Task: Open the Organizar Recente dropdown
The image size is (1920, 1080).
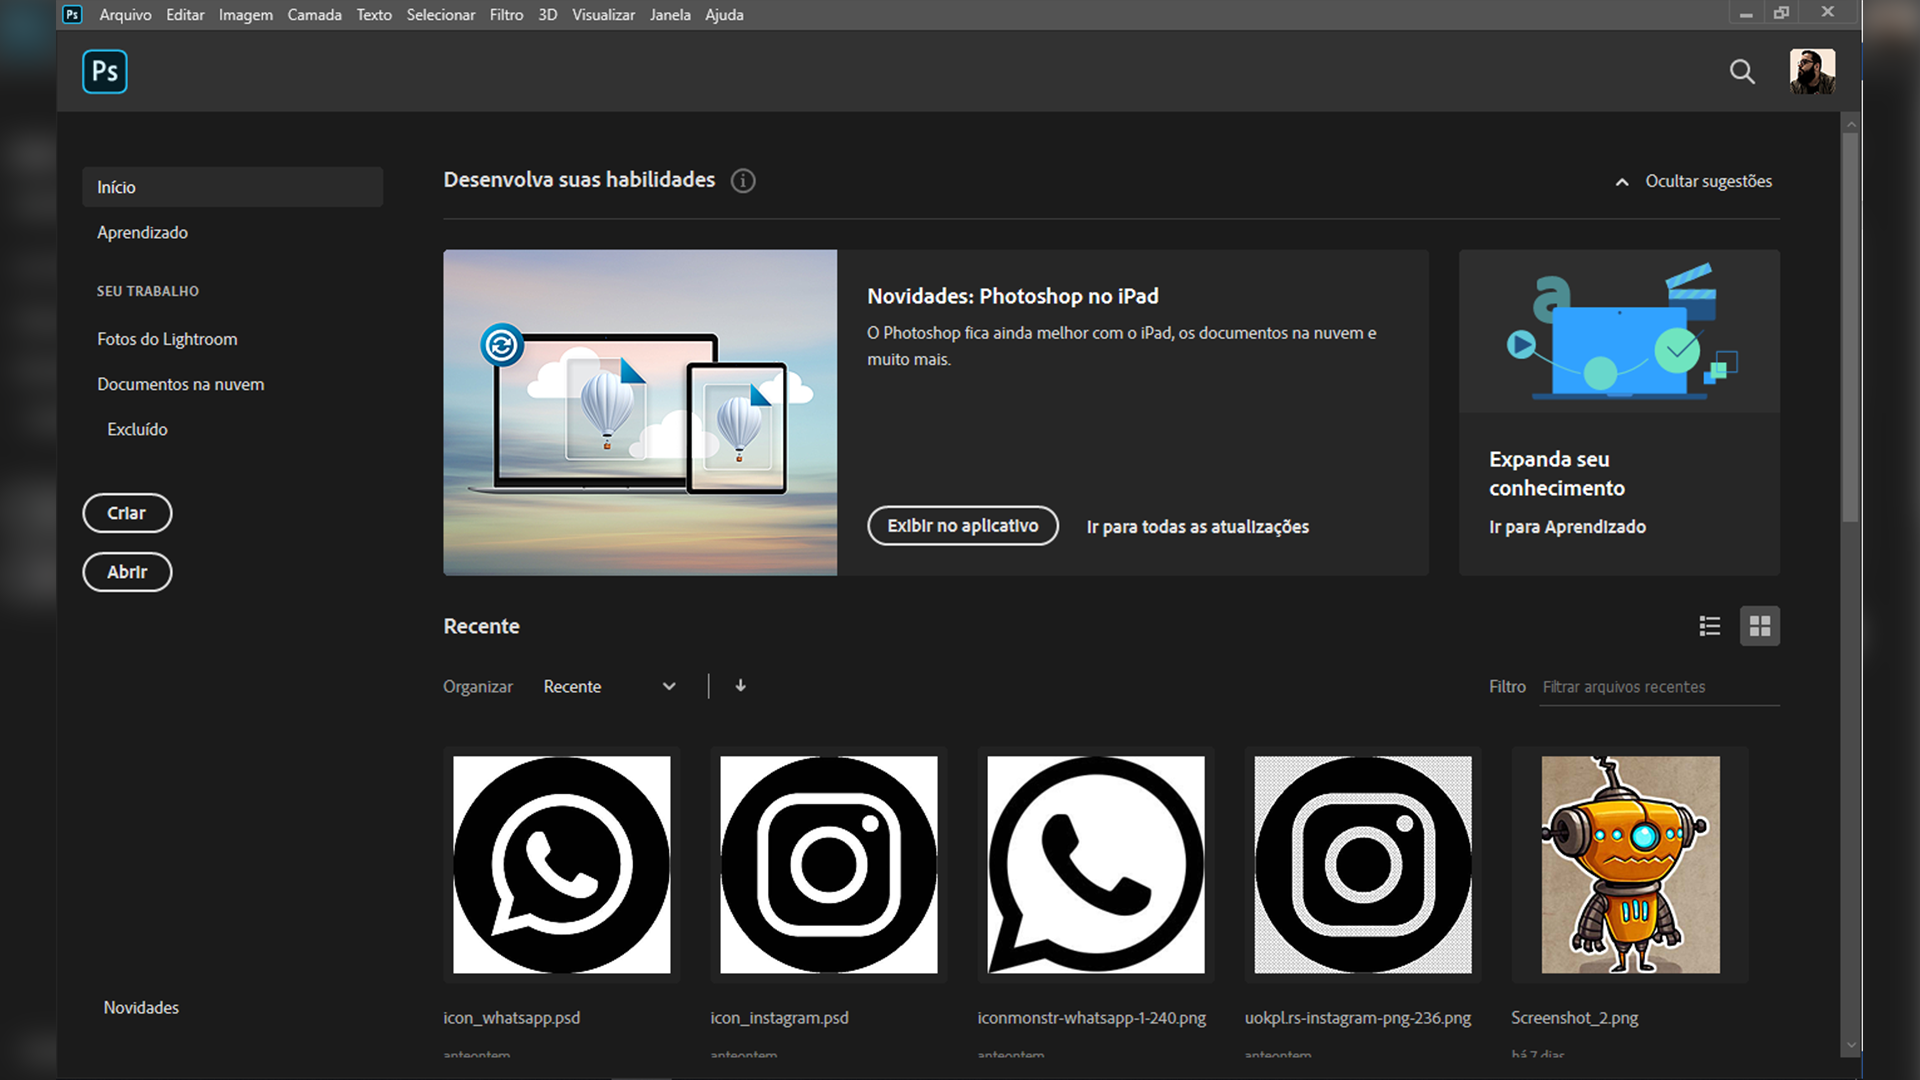Action: click(x=609, y=686)
